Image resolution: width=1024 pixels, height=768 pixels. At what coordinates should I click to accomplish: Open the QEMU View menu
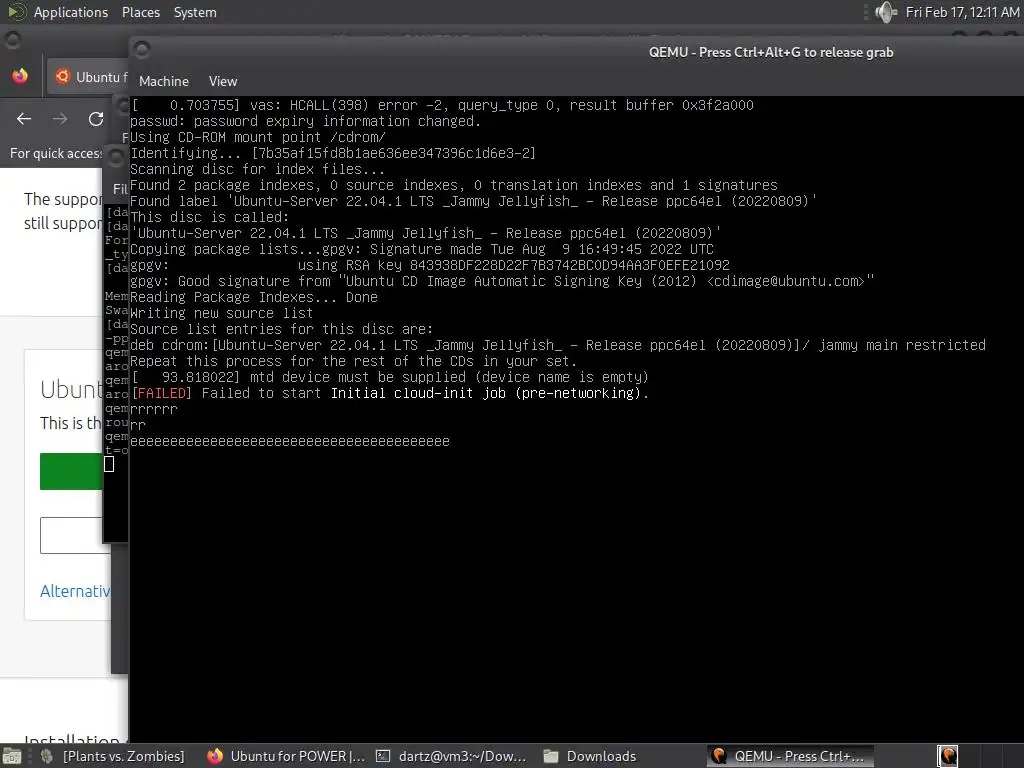tap(223, 81)
